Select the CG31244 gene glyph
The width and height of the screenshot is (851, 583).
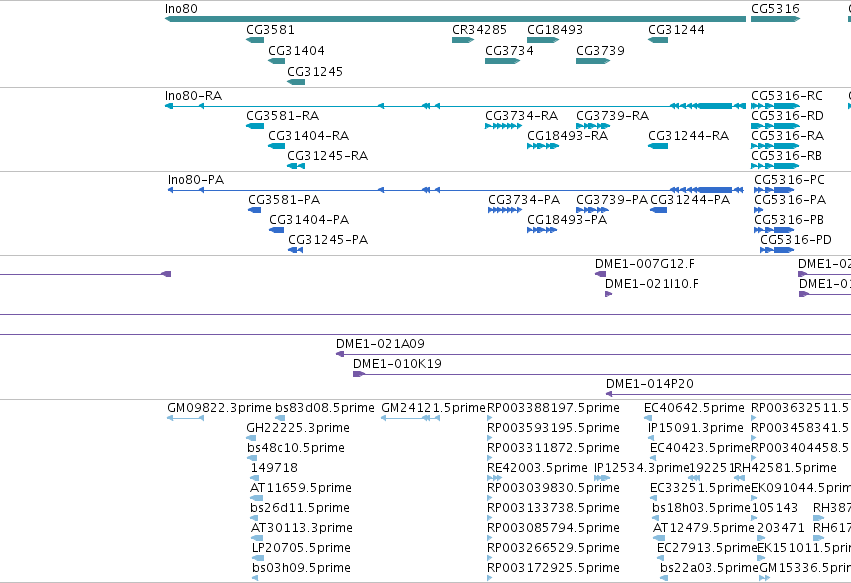click(x=658, y=40)
